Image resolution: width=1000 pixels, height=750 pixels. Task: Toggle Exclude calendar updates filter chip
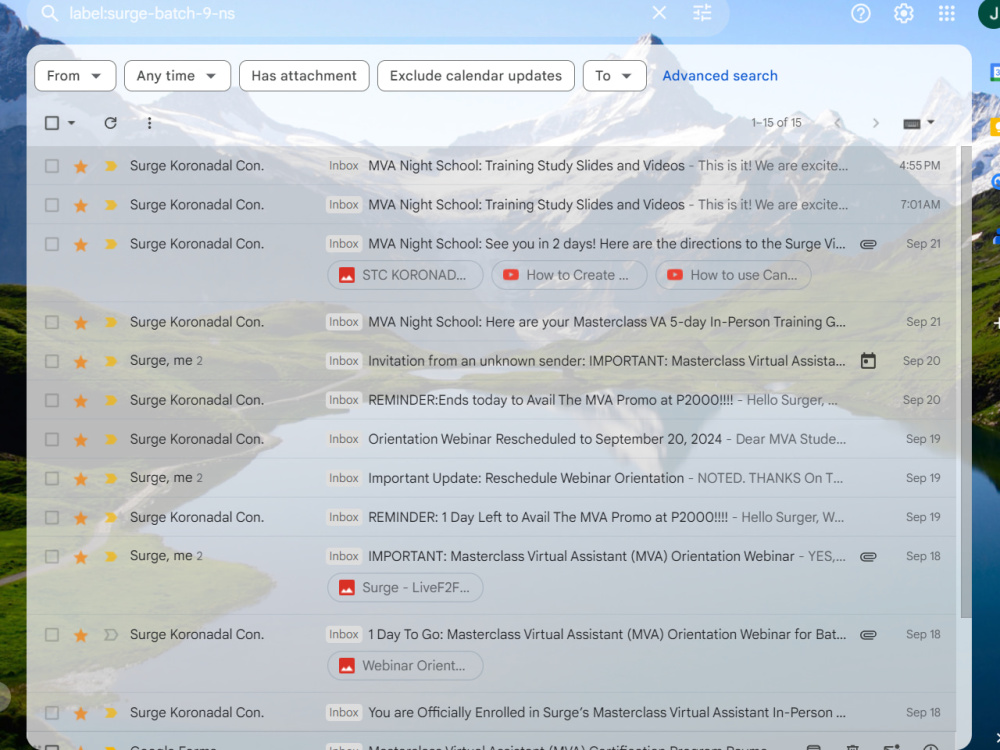coord(476,76)
